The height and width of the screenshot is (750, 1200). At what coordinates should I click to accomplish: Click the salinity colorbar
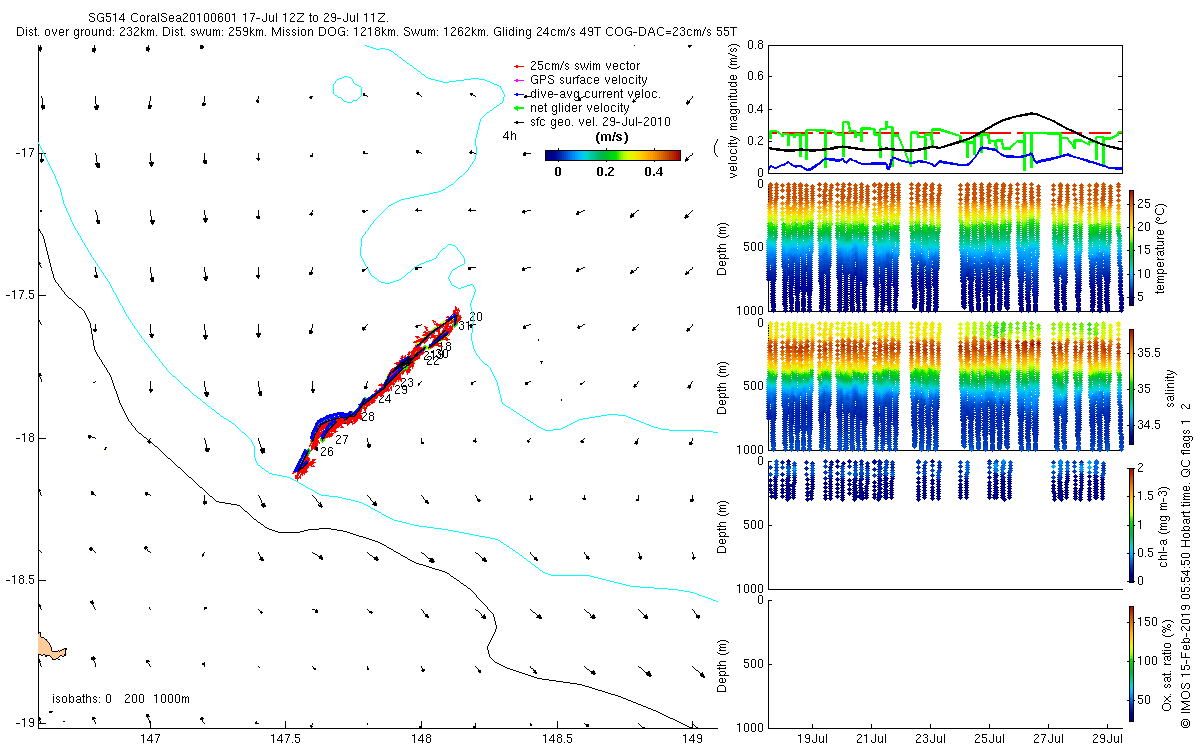(1131, 385)
